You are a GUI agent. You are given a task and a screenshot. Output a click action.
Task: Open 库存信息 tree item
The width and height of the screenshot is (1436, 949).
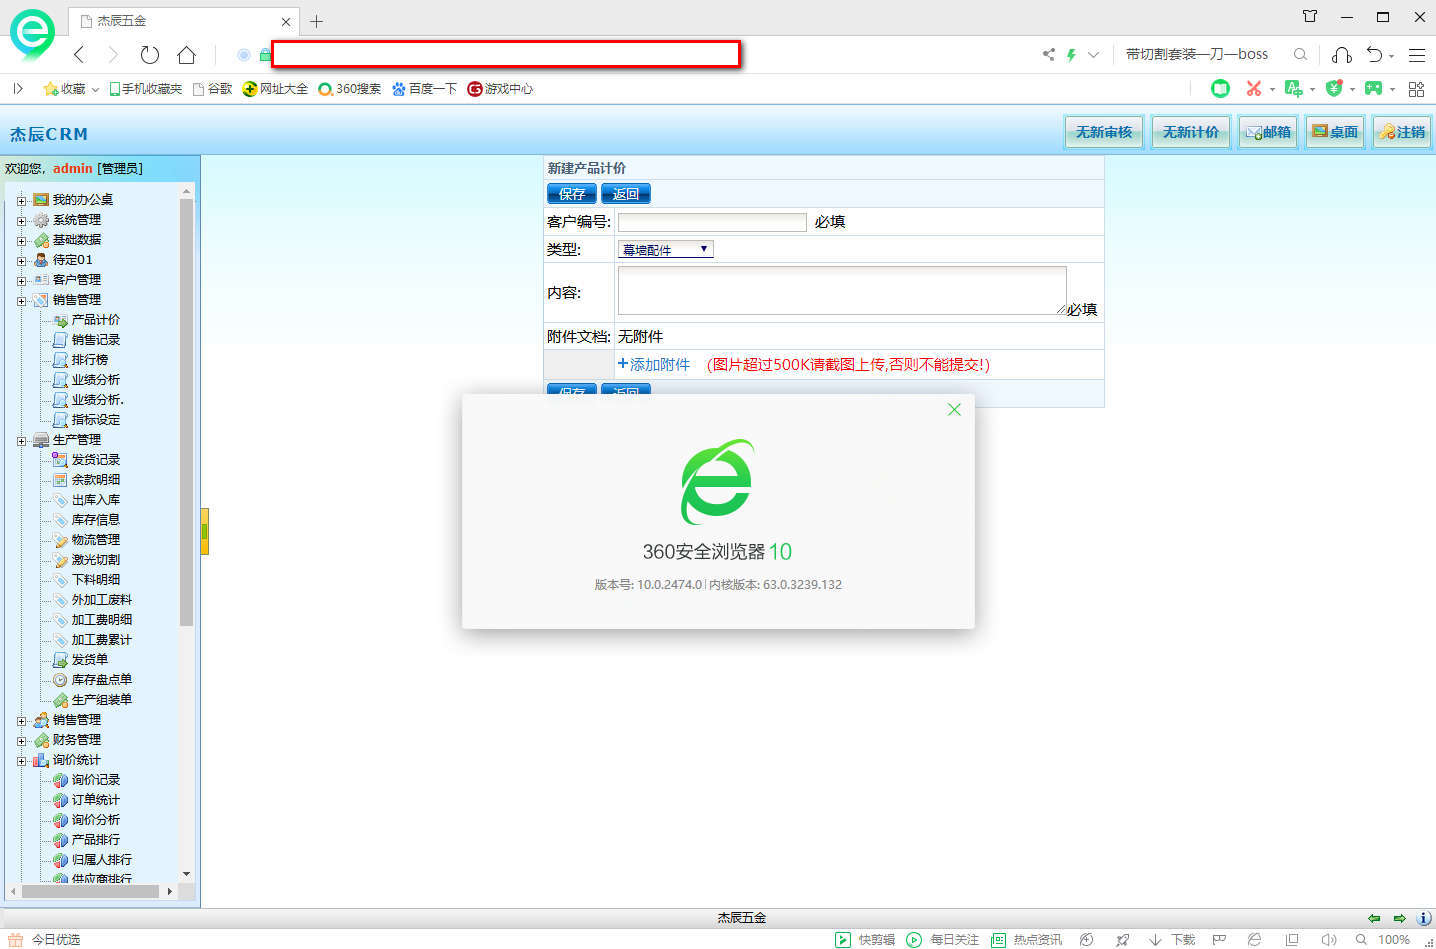[x=95, y=520]
